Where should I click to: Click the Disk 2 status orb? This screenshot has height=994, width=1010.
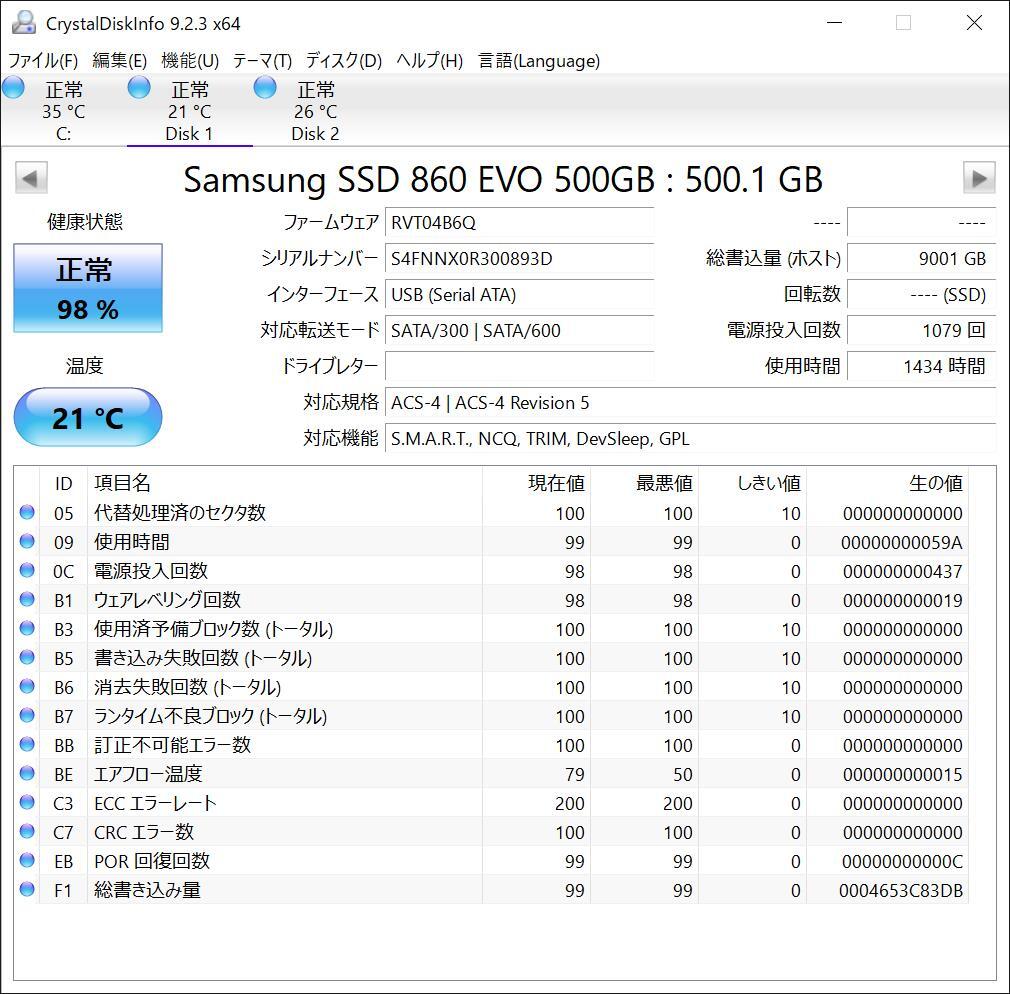[265, 88]
